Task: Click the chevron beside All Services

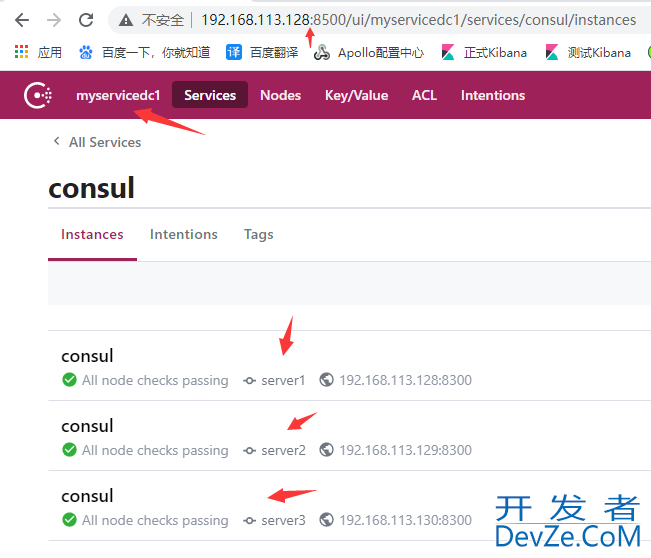Action: [56, 141]
